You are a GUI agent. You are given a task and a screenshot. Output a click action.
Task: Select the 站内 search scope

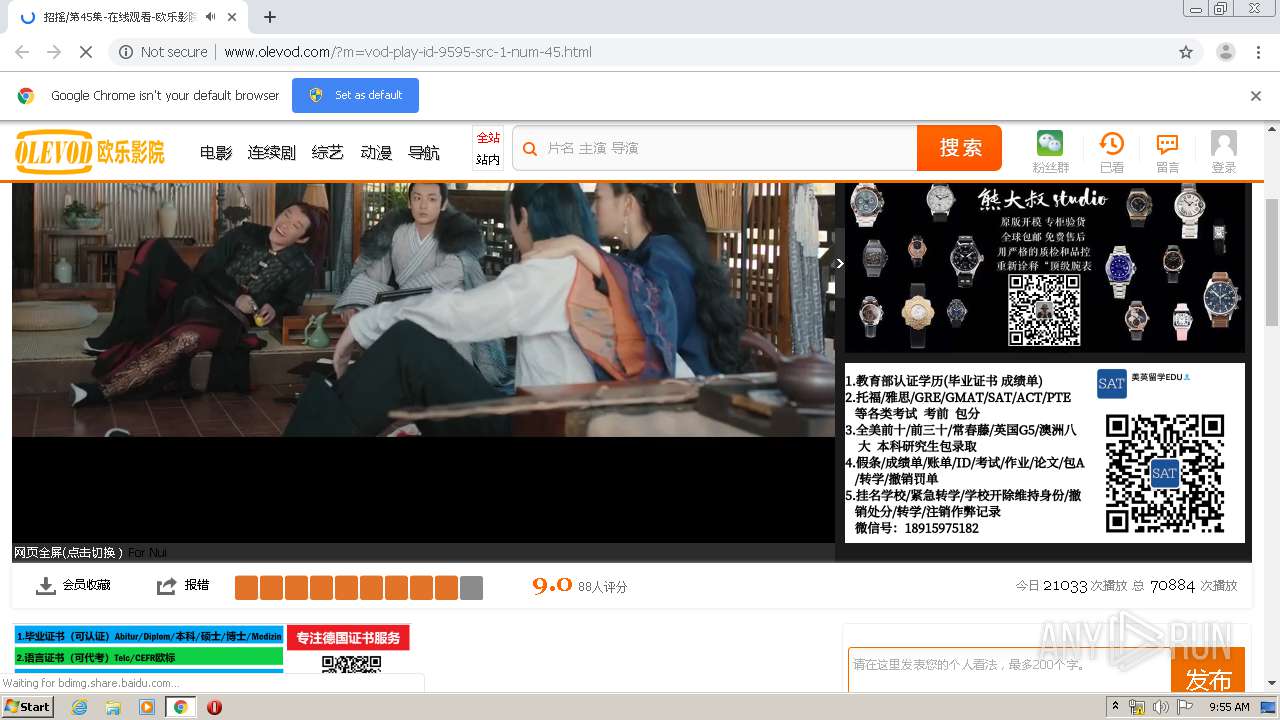(488, 160)
